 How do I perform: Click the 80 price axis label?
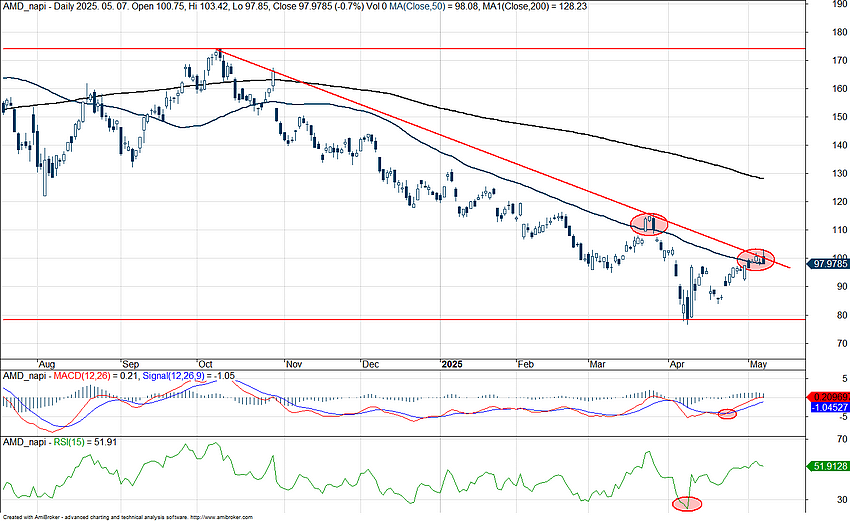click(842, 315)
